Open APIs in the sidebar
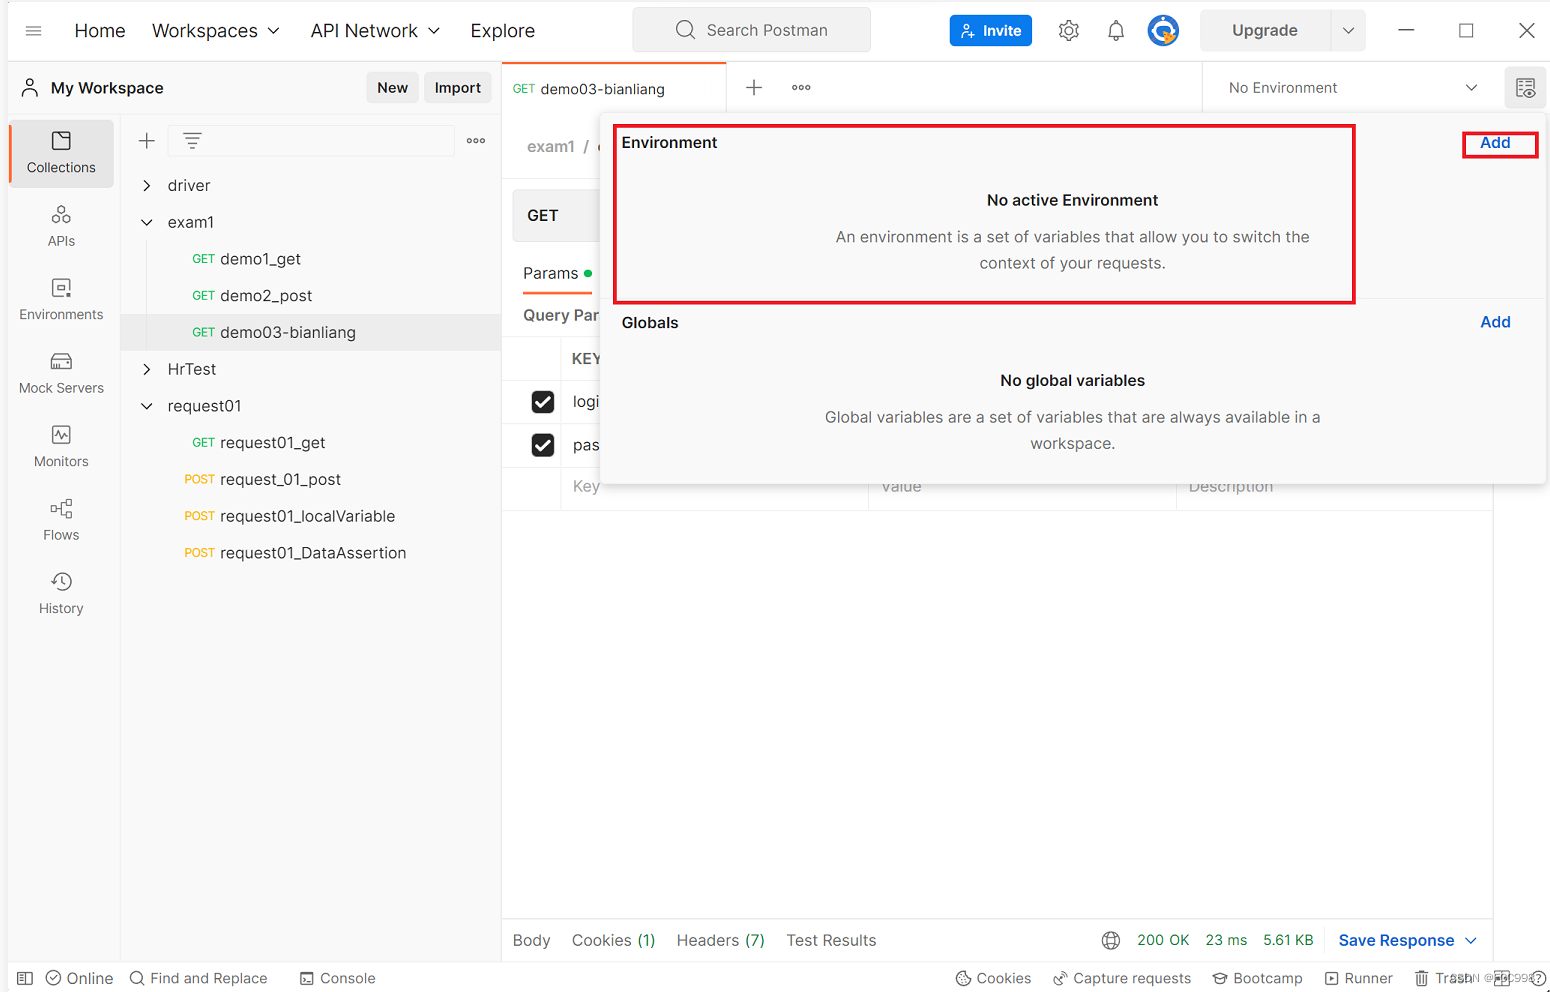1550x992 pixels. (61, 226)
